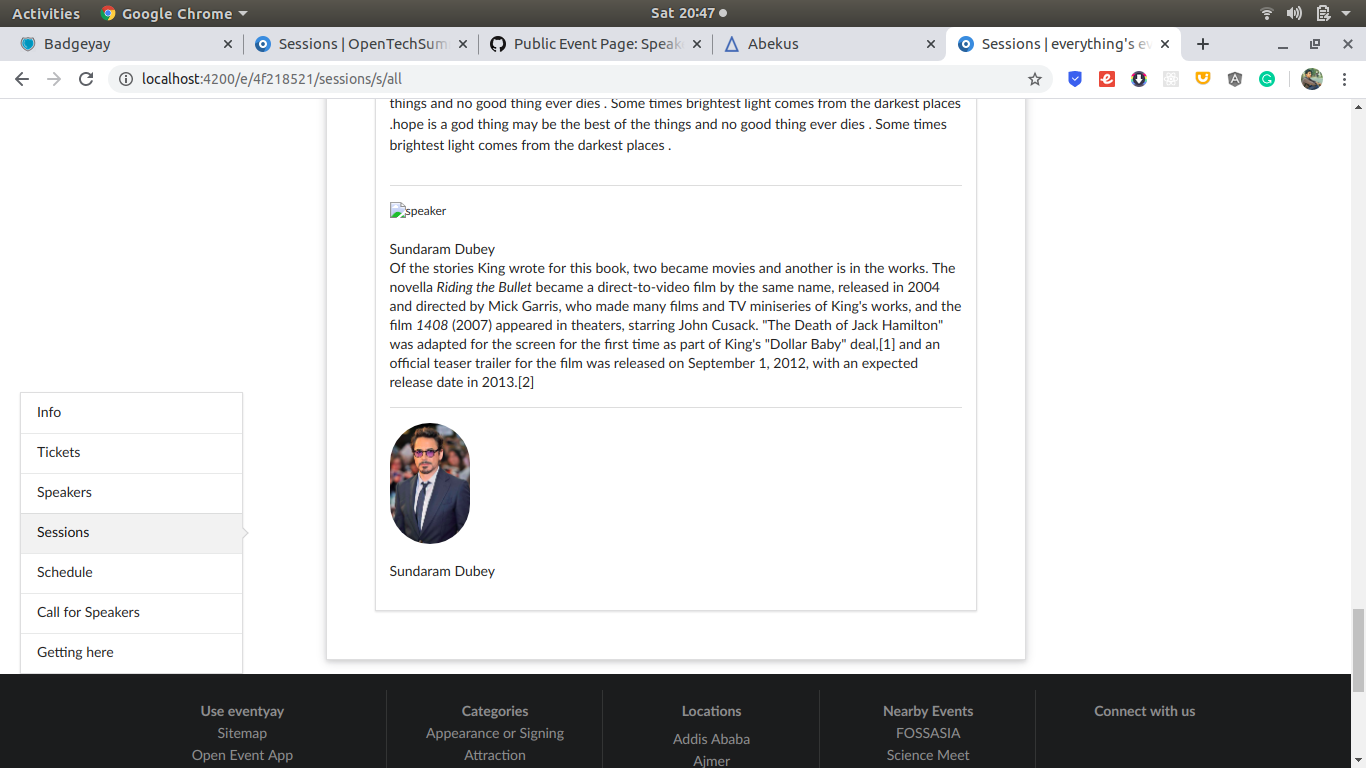This screenshot has height=768, width=1366.
Task: Click the forward navigation arrow
Action: [x=54, y=79]
